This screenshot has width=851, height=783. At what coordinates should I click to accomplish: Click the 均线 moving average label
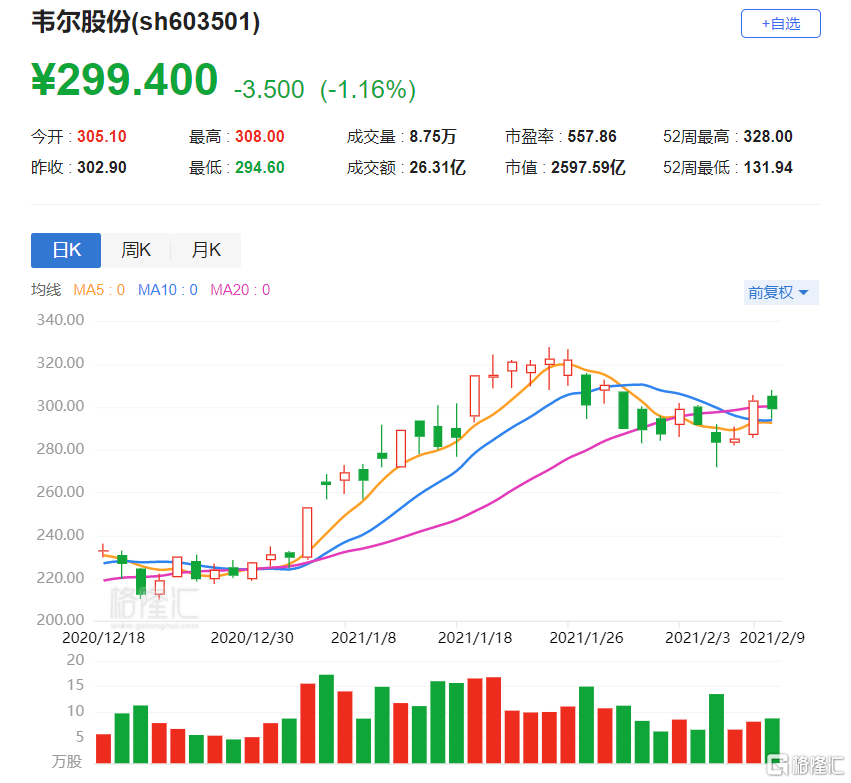[46, 290]
